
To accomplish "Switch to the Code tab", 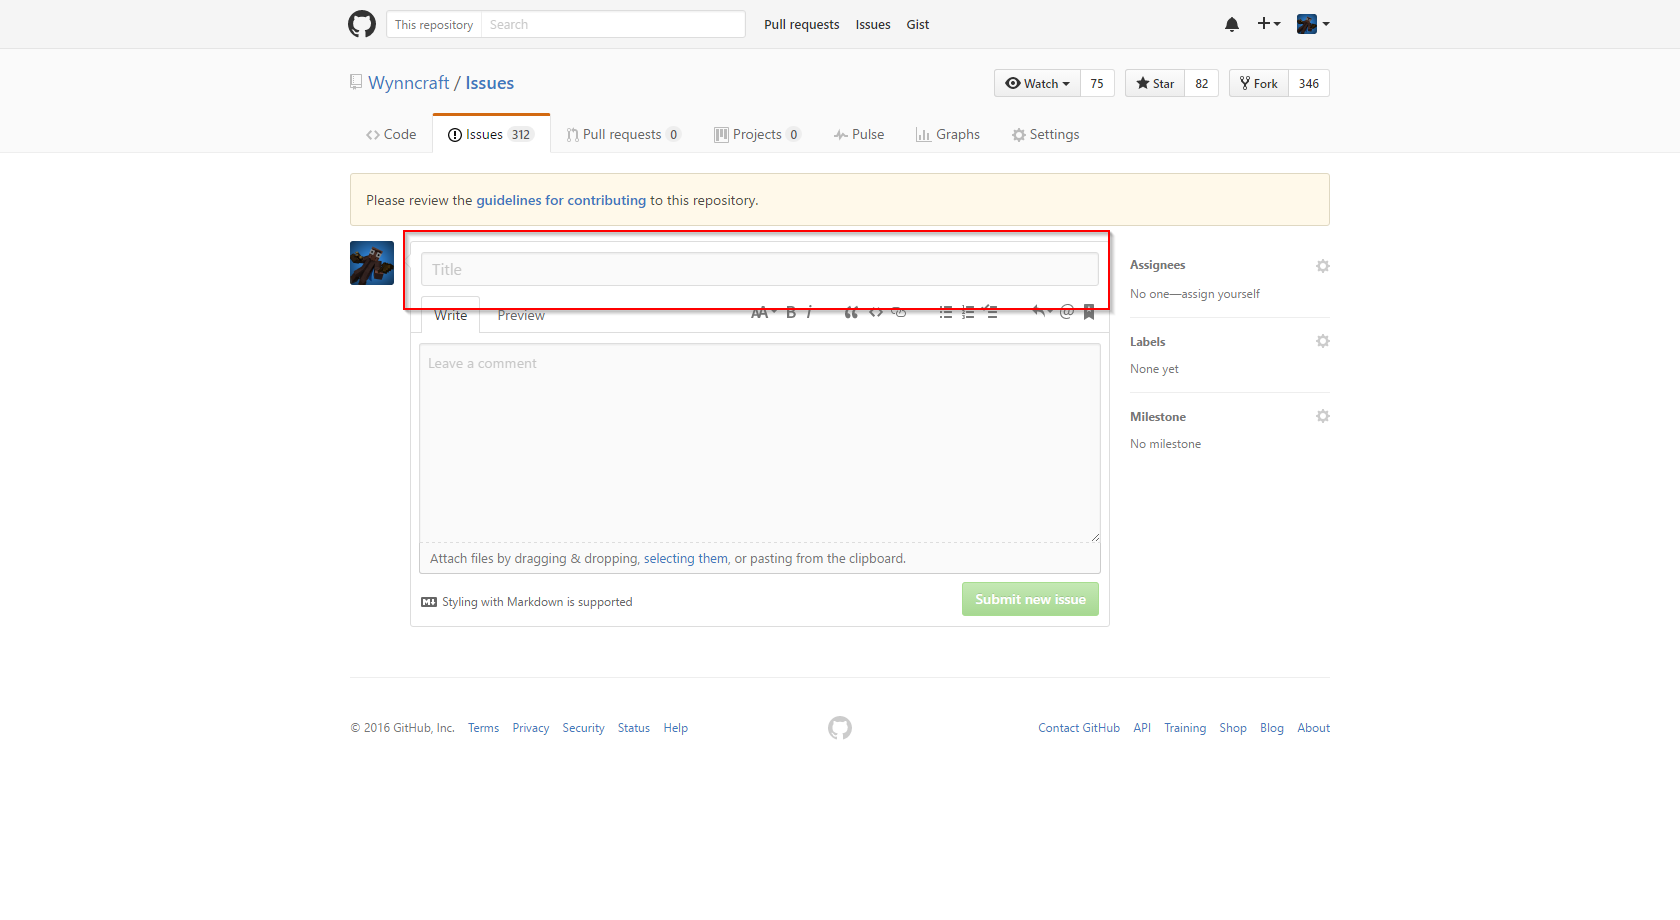I will click(391, 134).
